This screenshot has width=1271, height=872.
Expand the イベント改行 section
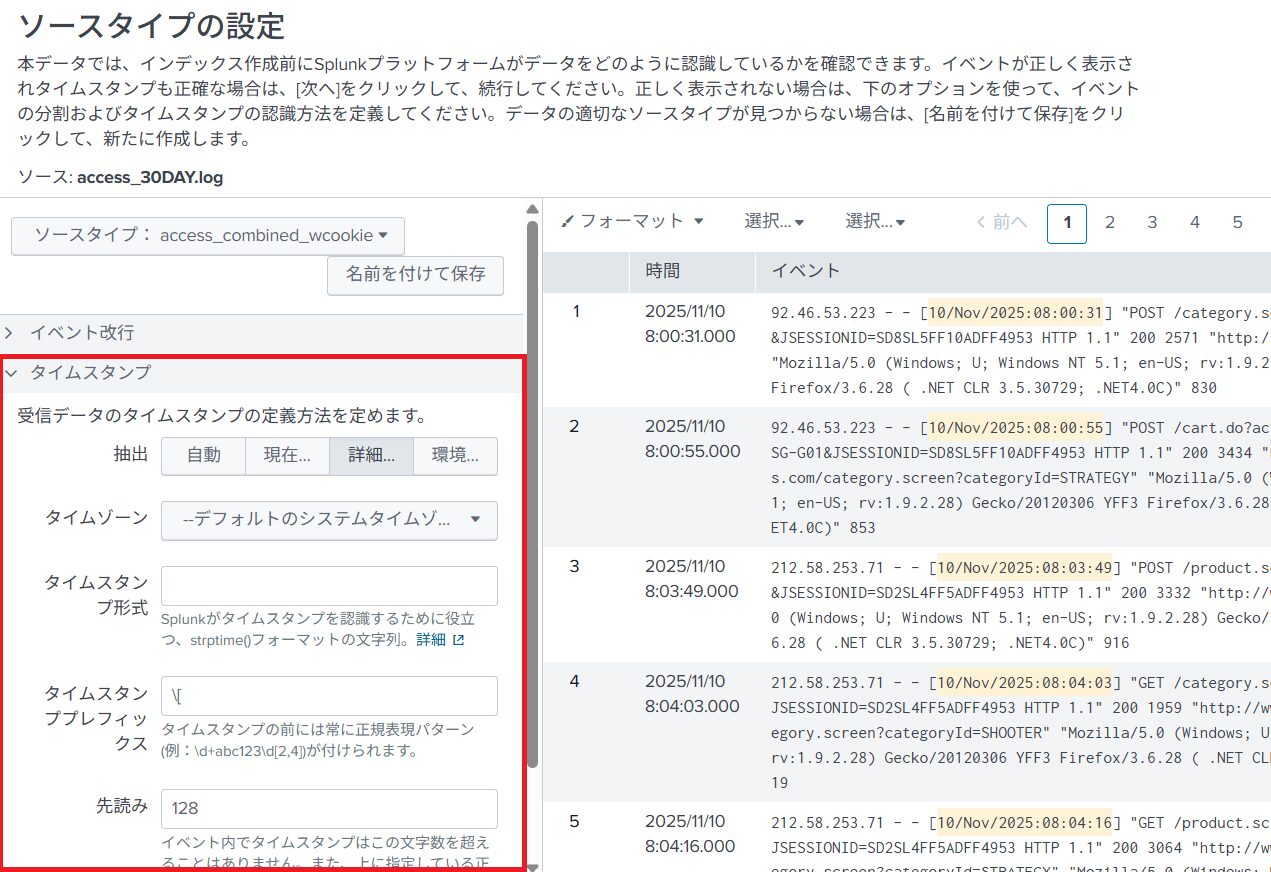82,333
